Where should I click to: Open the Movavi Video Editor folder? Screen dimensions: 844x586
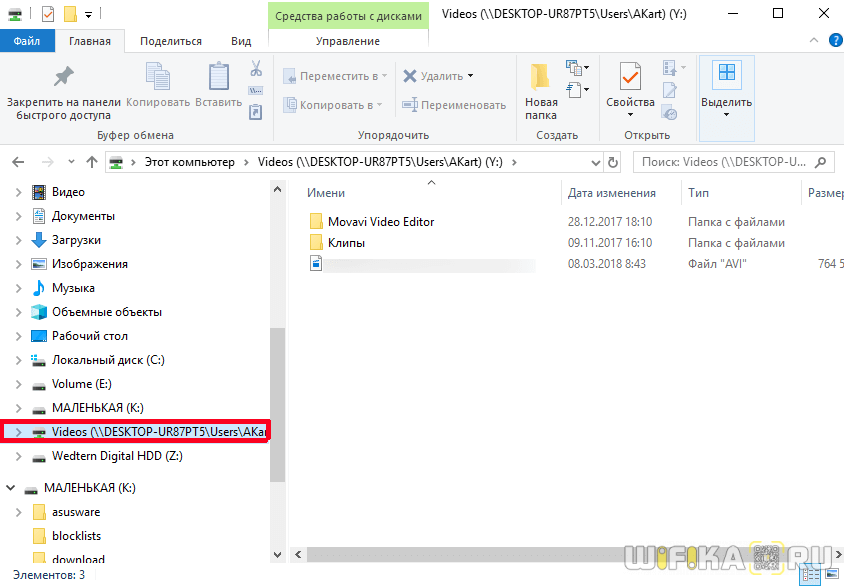click(380, 222)
